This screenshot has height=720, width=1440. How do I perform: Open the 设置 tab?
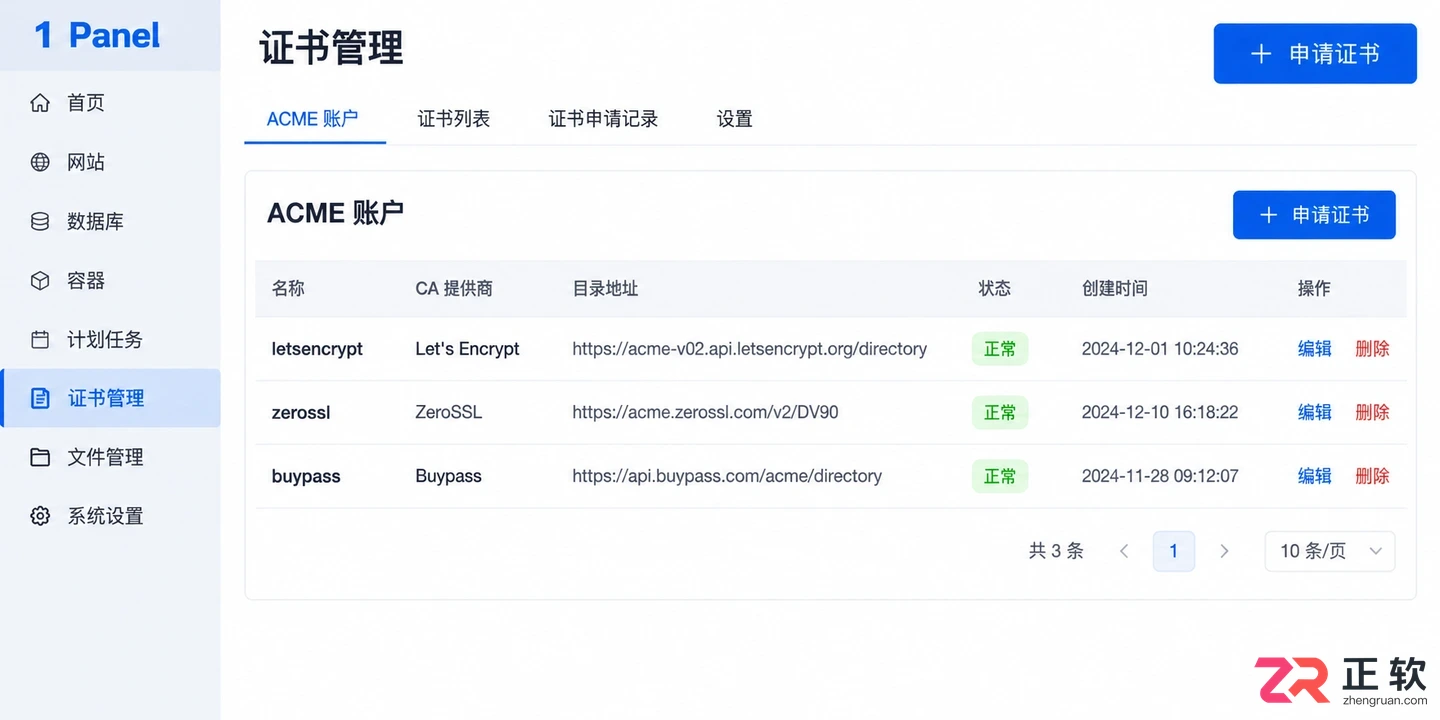[734, 119]
